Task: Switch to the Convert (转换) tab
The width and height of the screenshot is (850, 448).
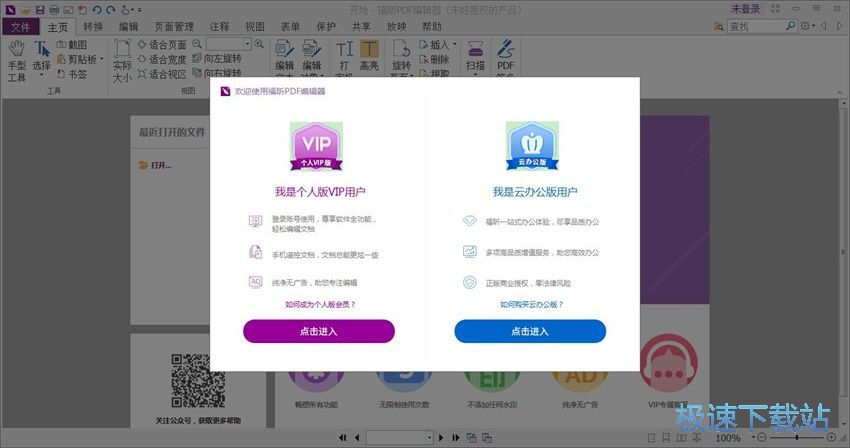Action: point(93,27)
